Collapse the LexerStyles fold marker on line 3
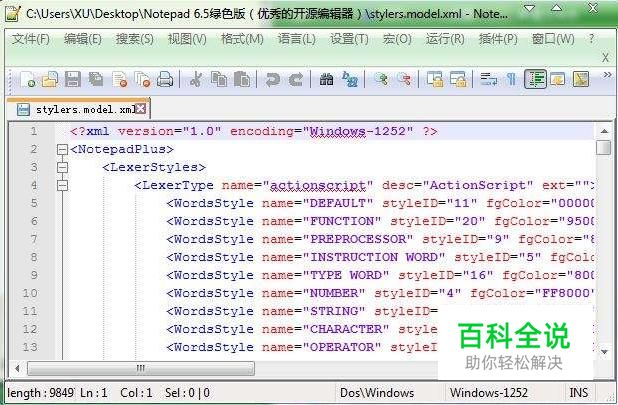 [x=62, y=167]
